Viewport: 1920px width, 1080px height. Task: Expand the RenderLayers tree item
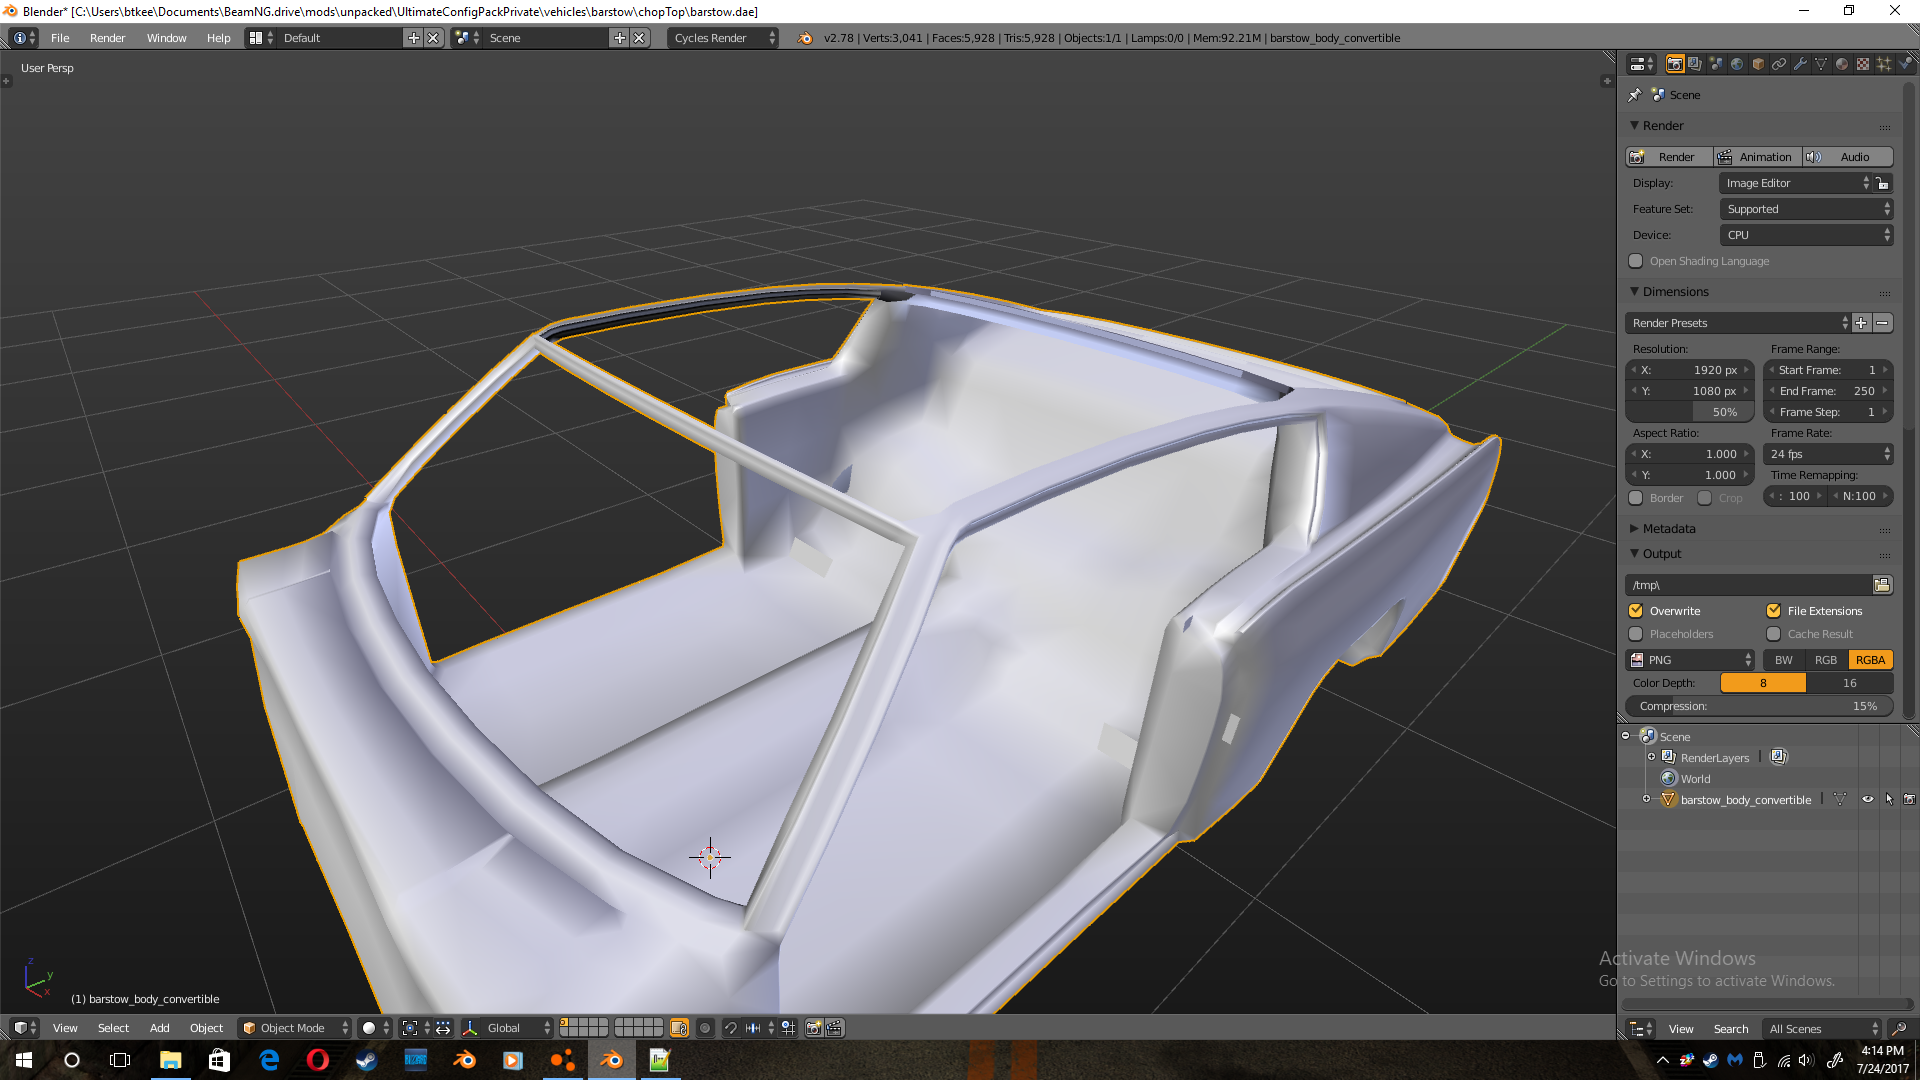pos(1652,757)
